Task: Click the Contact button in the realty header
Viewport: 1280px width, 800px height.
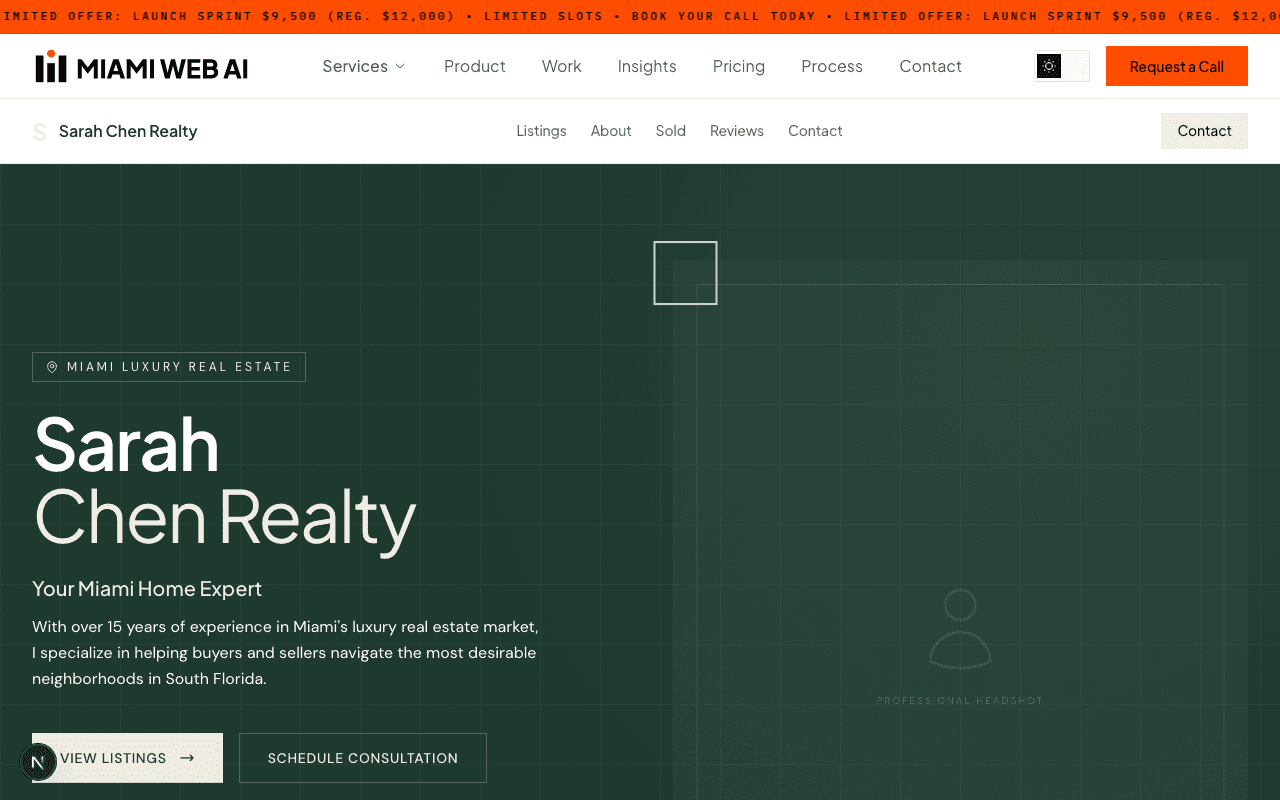Action: (1203, 131)
